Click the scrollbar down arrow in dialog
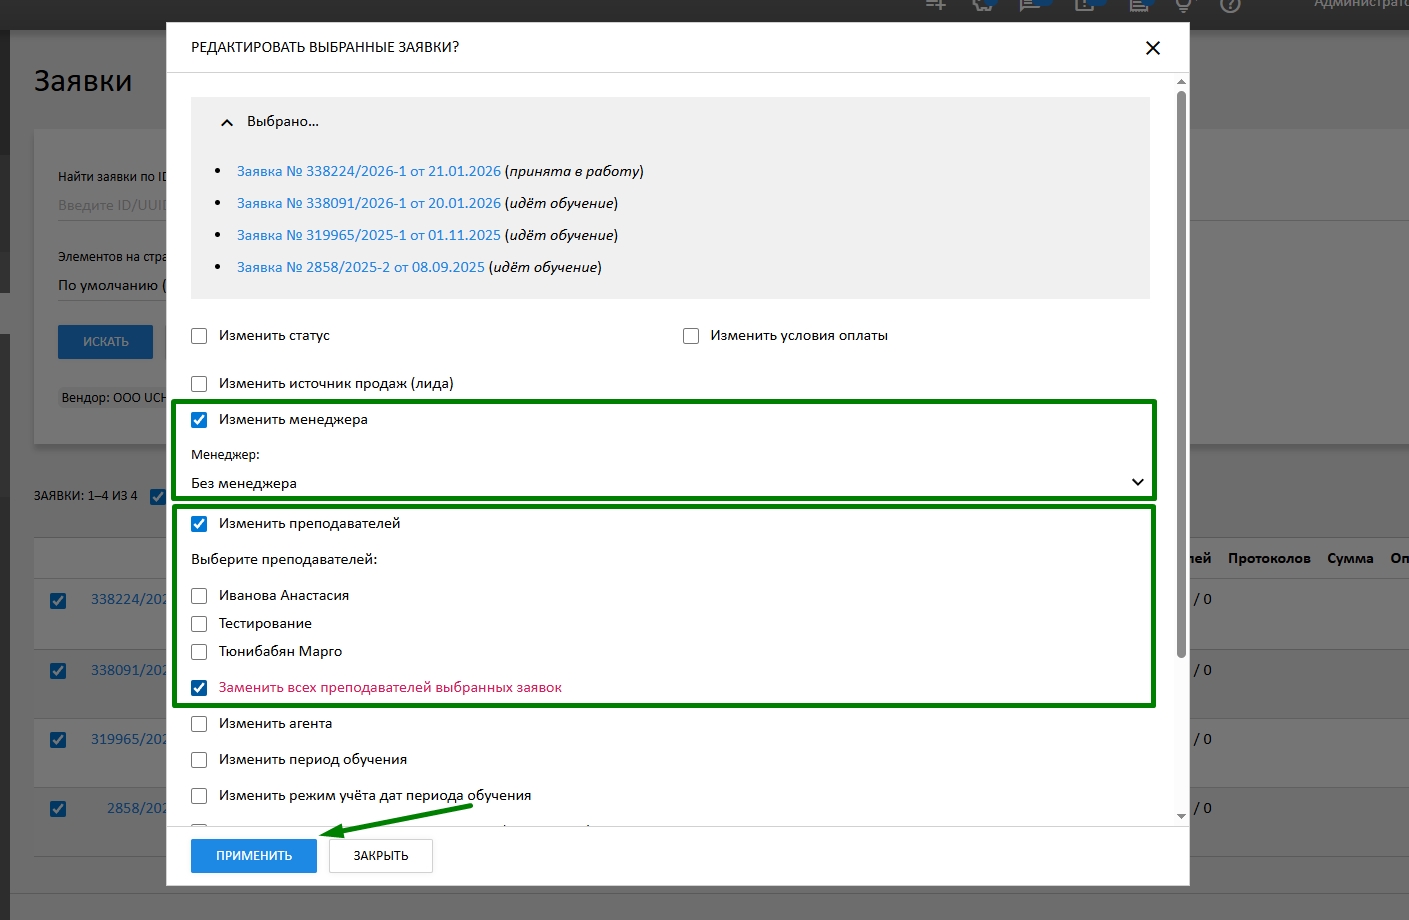 [1181, 816]
